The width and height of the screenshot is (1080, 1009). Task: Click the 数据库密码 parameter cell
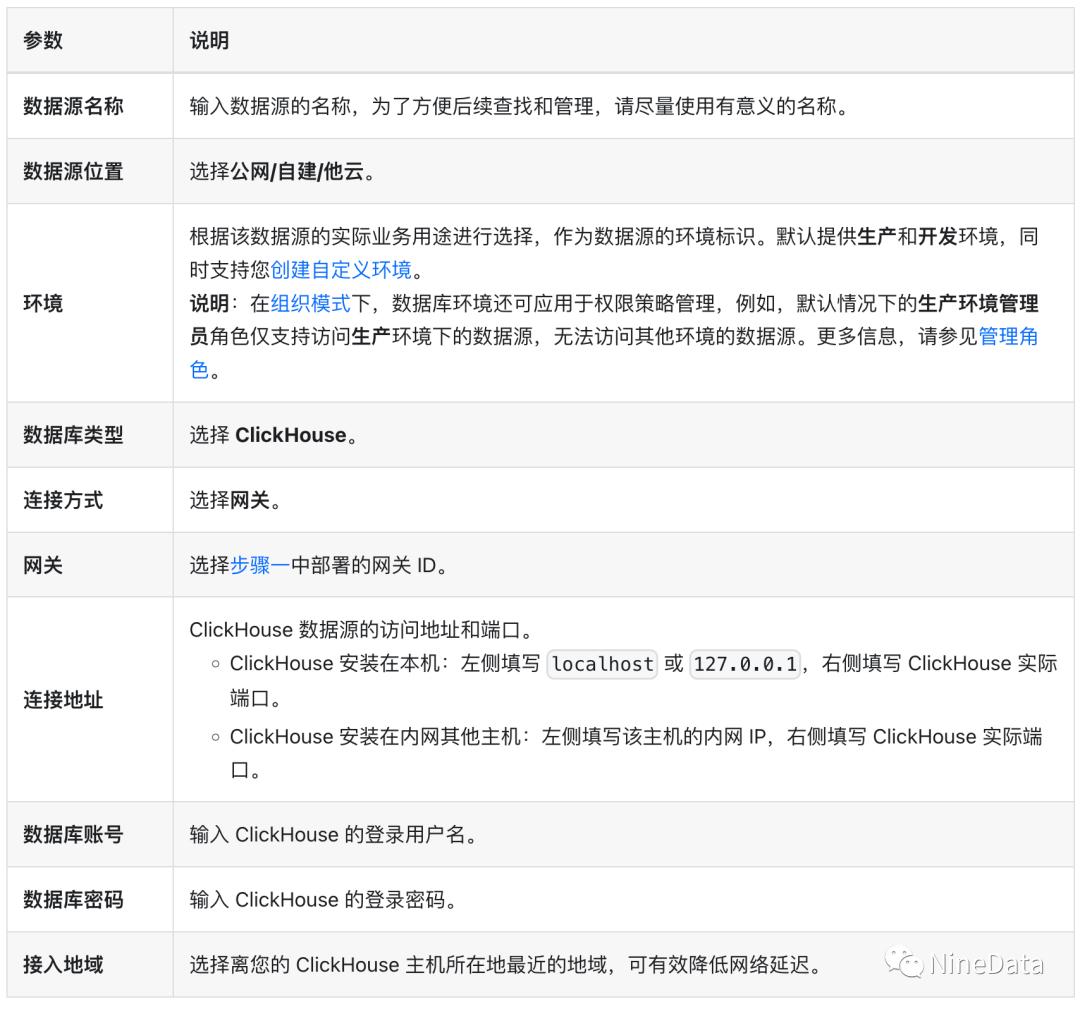[x=90, y=899]
